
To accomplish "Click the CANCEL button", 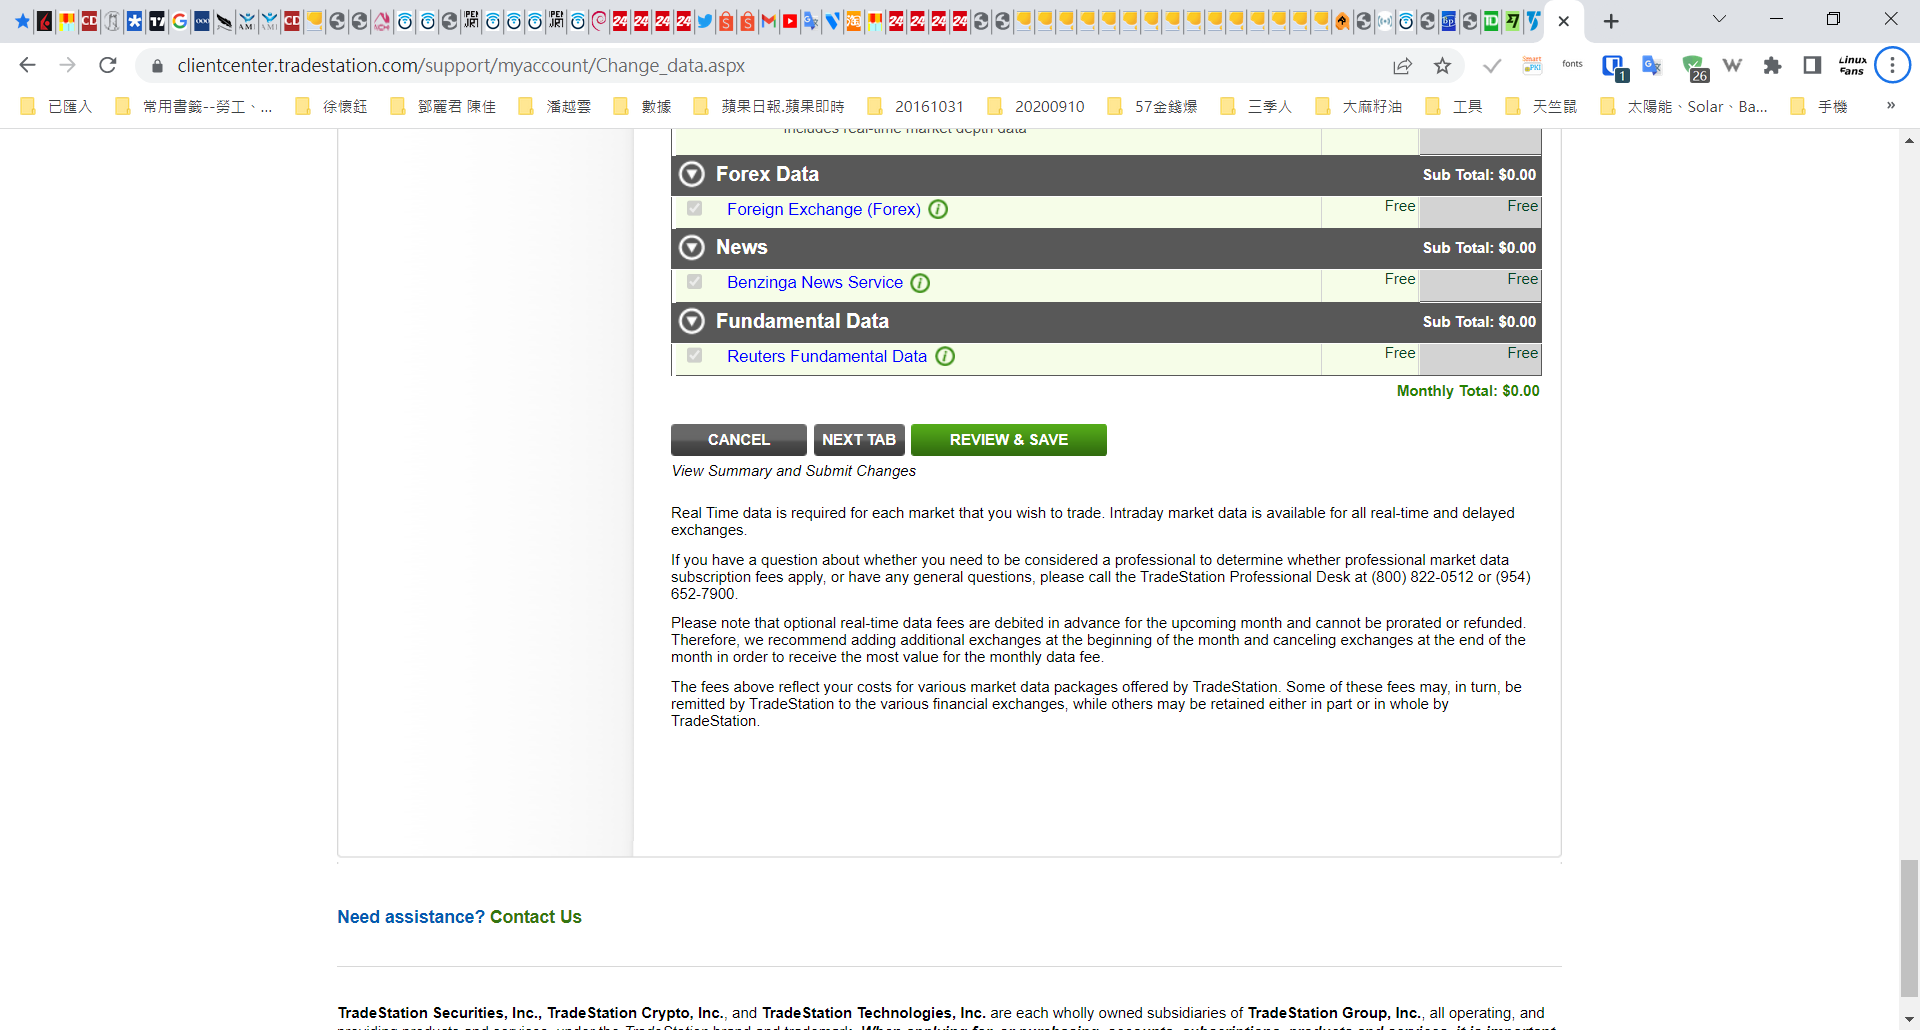I will coord(739,440).
